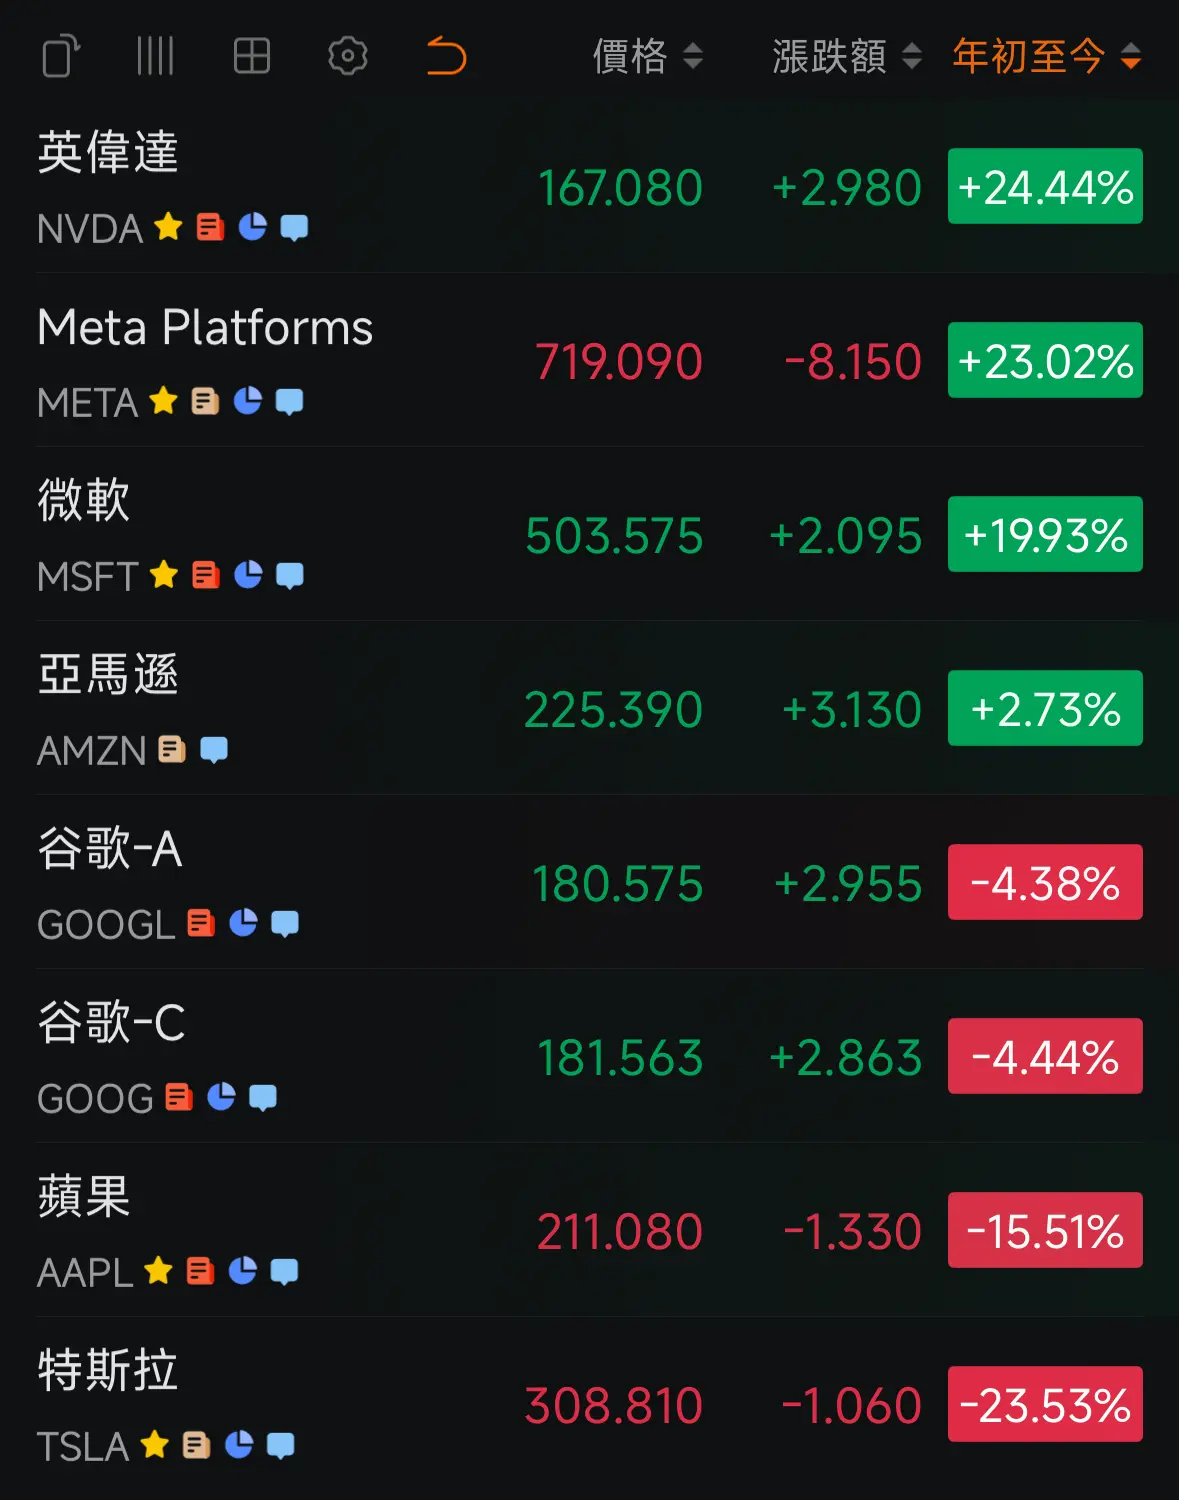
Task: Tap the +24.44% badge for NVDA
Action: 1045,187
